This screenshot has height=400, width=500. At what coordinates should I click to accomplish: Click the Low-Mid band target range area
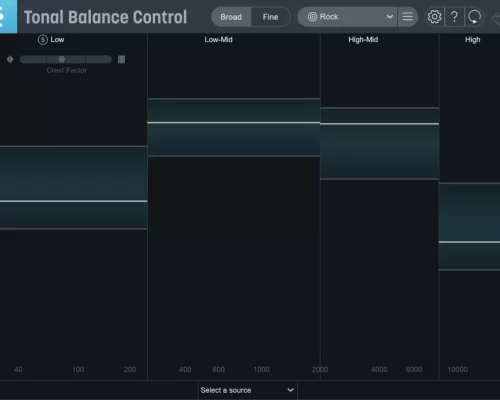234,127
